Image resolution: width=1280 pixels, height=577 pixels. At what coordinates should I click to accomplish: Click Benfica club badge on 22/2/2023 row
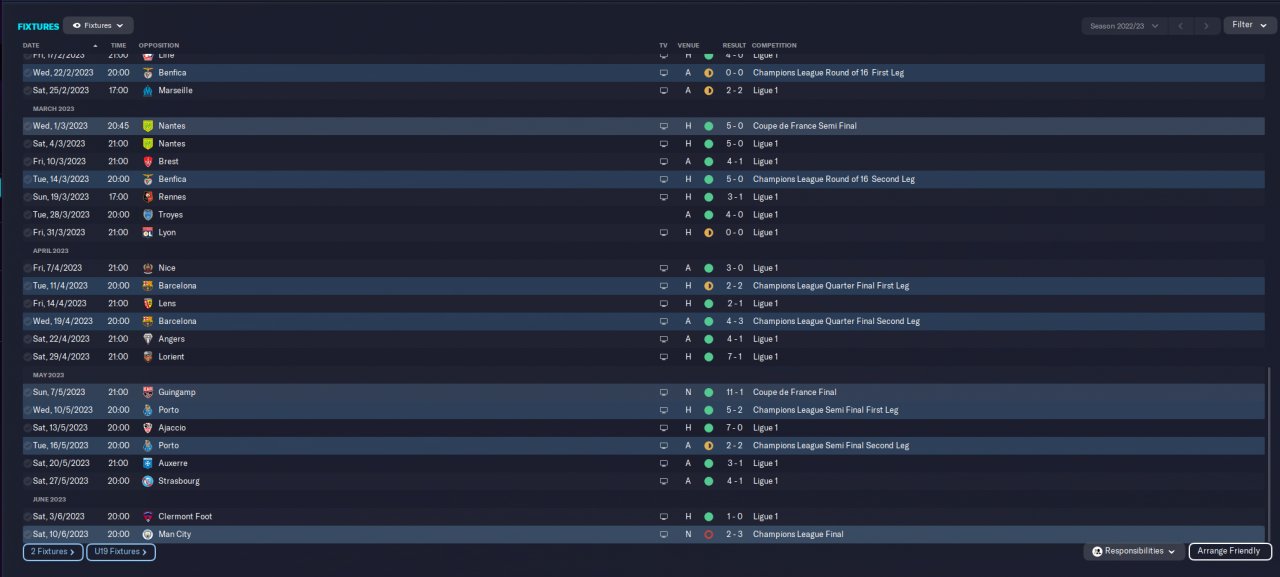(x=148, y=73)
